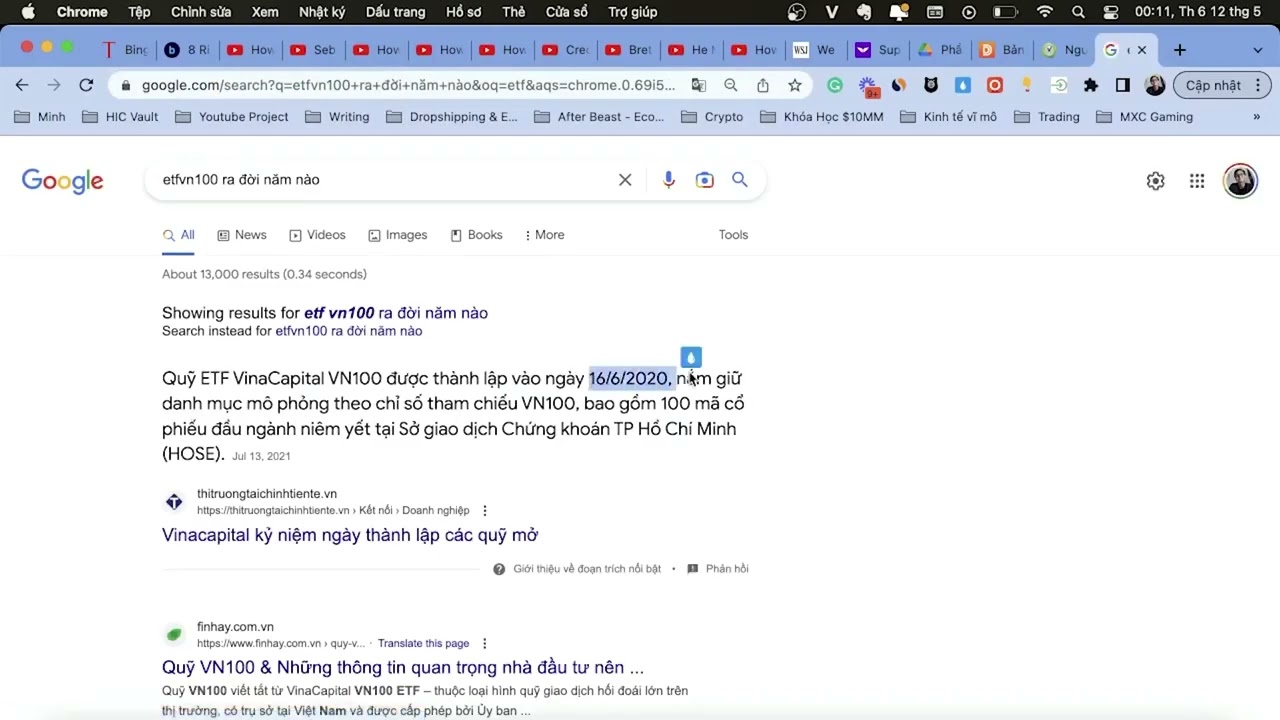
Task: Open the Grammarly extension icon
Action: [835, 85]
